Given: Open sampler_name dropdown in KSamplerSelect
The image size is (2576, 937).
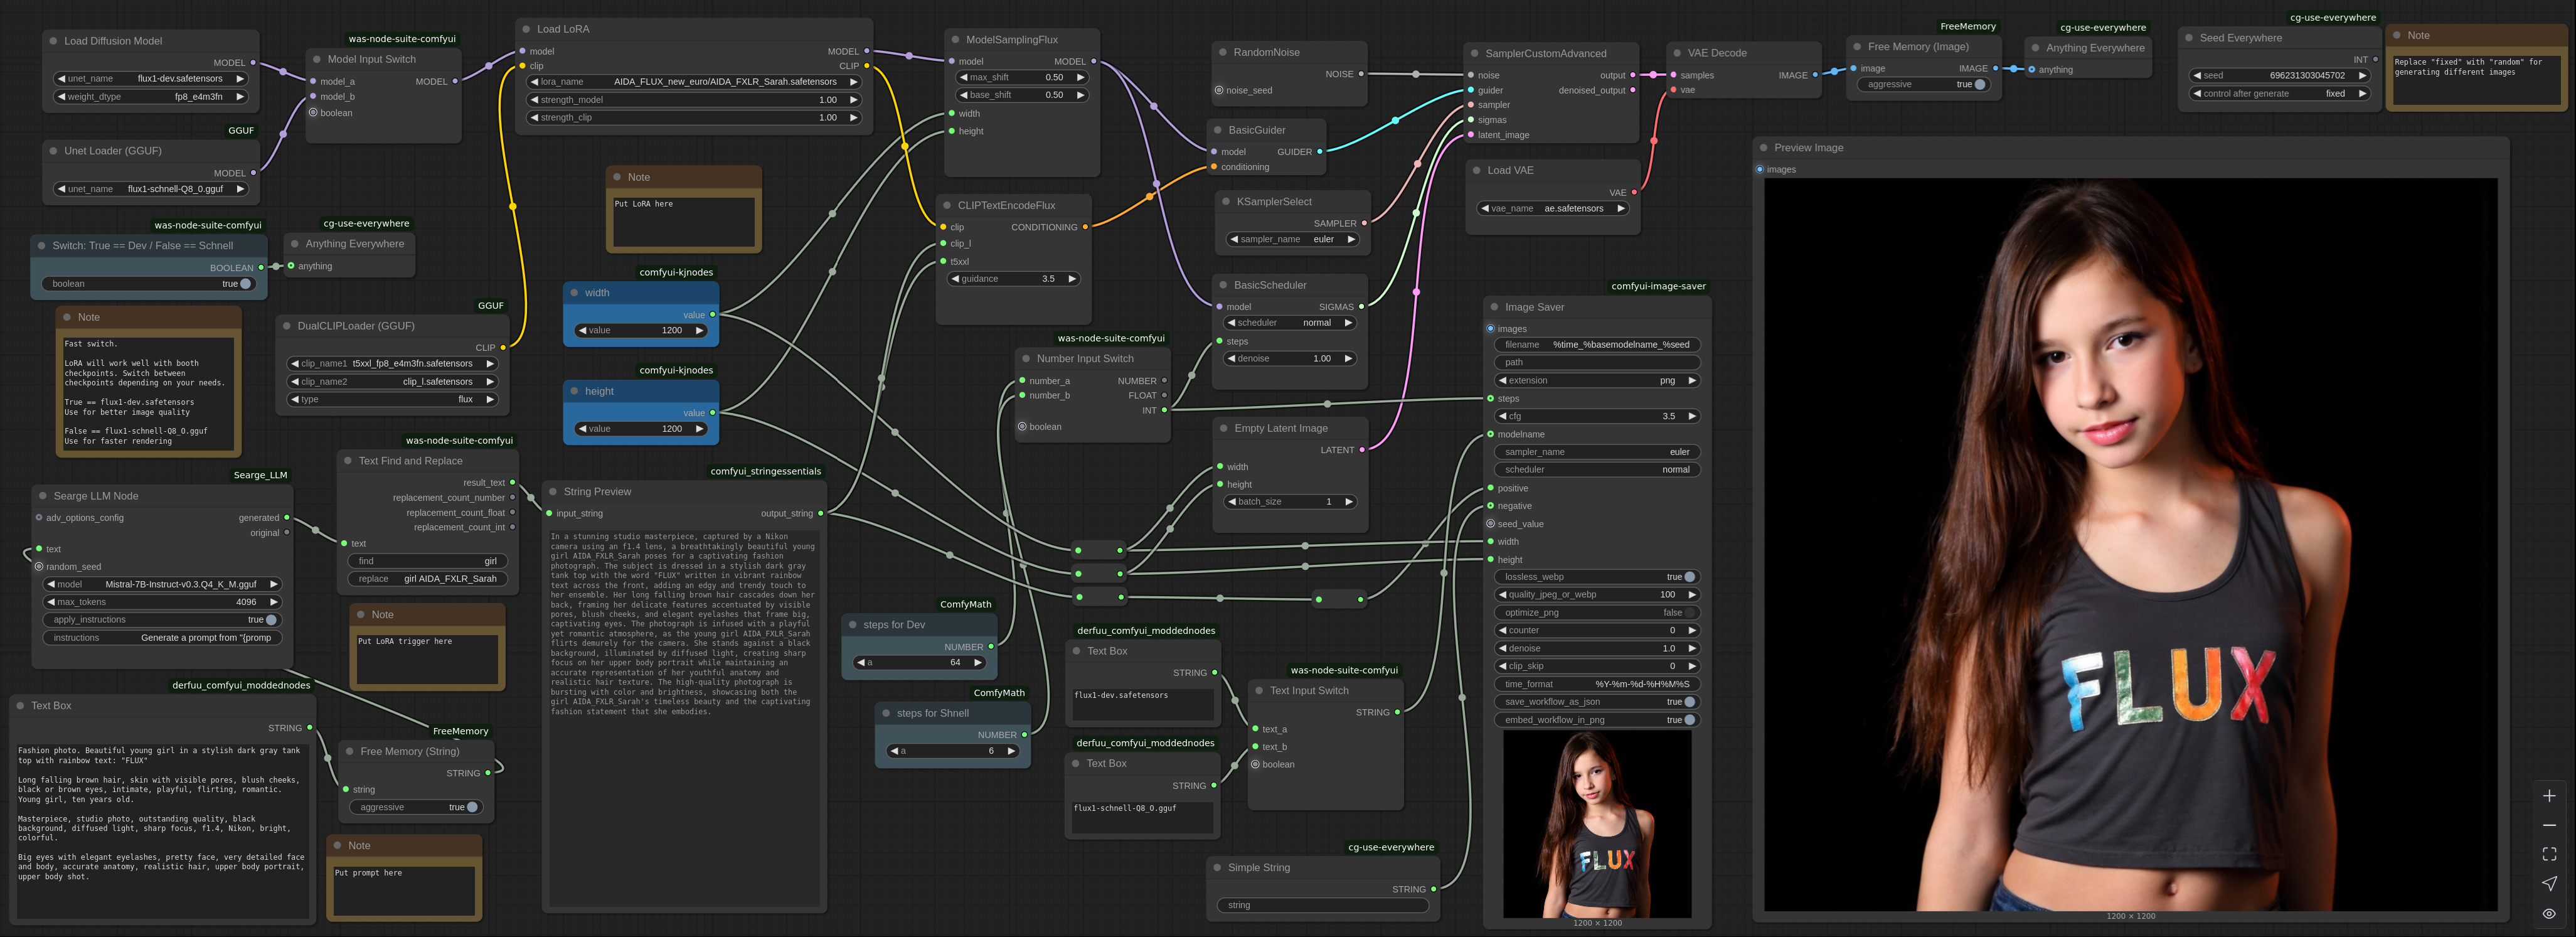Looking at the screenshot, I should click(x=1293, y=240).
